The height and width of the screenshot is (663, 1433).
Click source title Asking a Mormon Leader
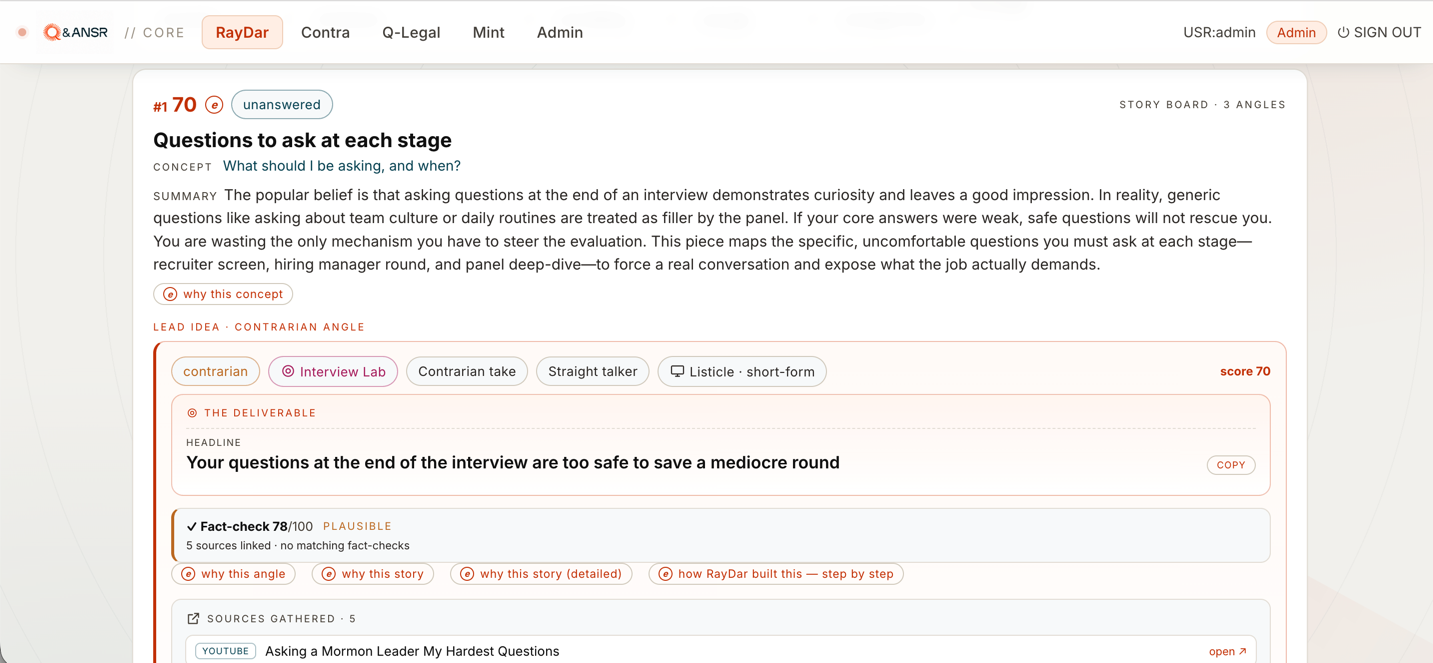tap(412, 651)
